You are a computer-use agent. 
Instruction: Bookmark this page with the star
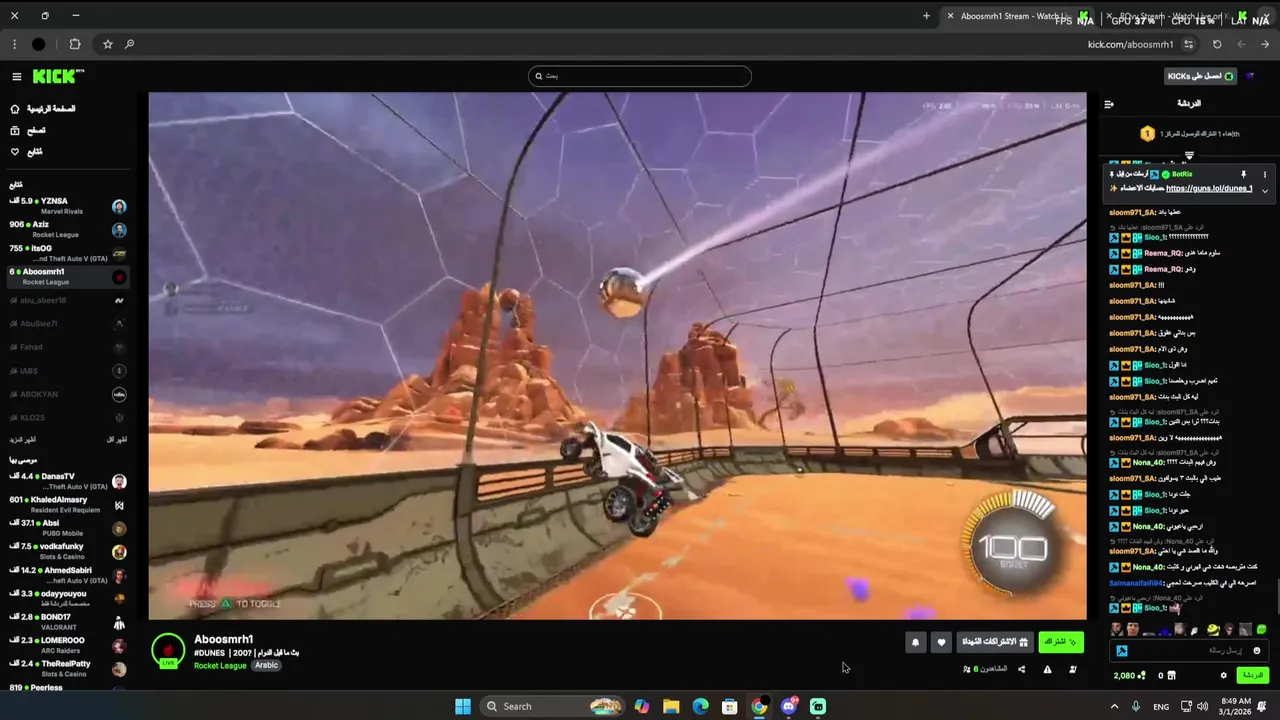[x=108, y=44]
